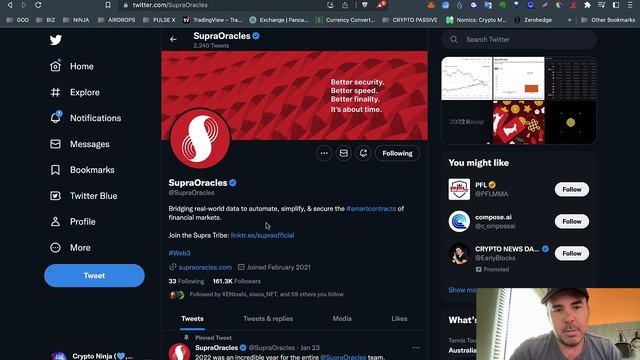The height and width of the screenshot is (360, 640).
Task: Follow the PFL account
Action: tap(571, 189)
